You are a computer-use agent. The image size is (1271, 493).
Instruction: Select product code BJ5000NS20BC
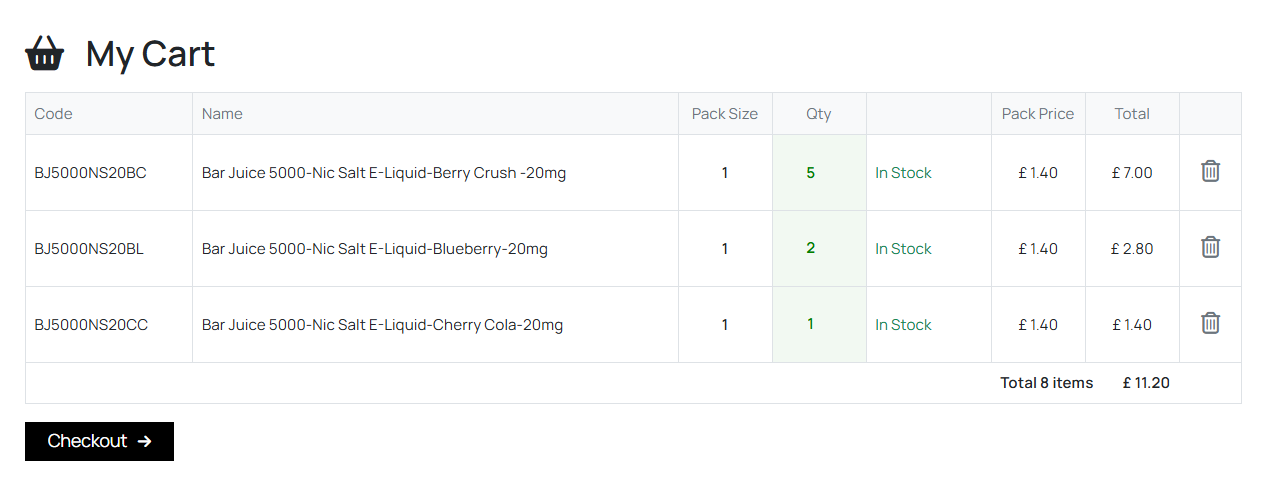(x=90, y=173)
